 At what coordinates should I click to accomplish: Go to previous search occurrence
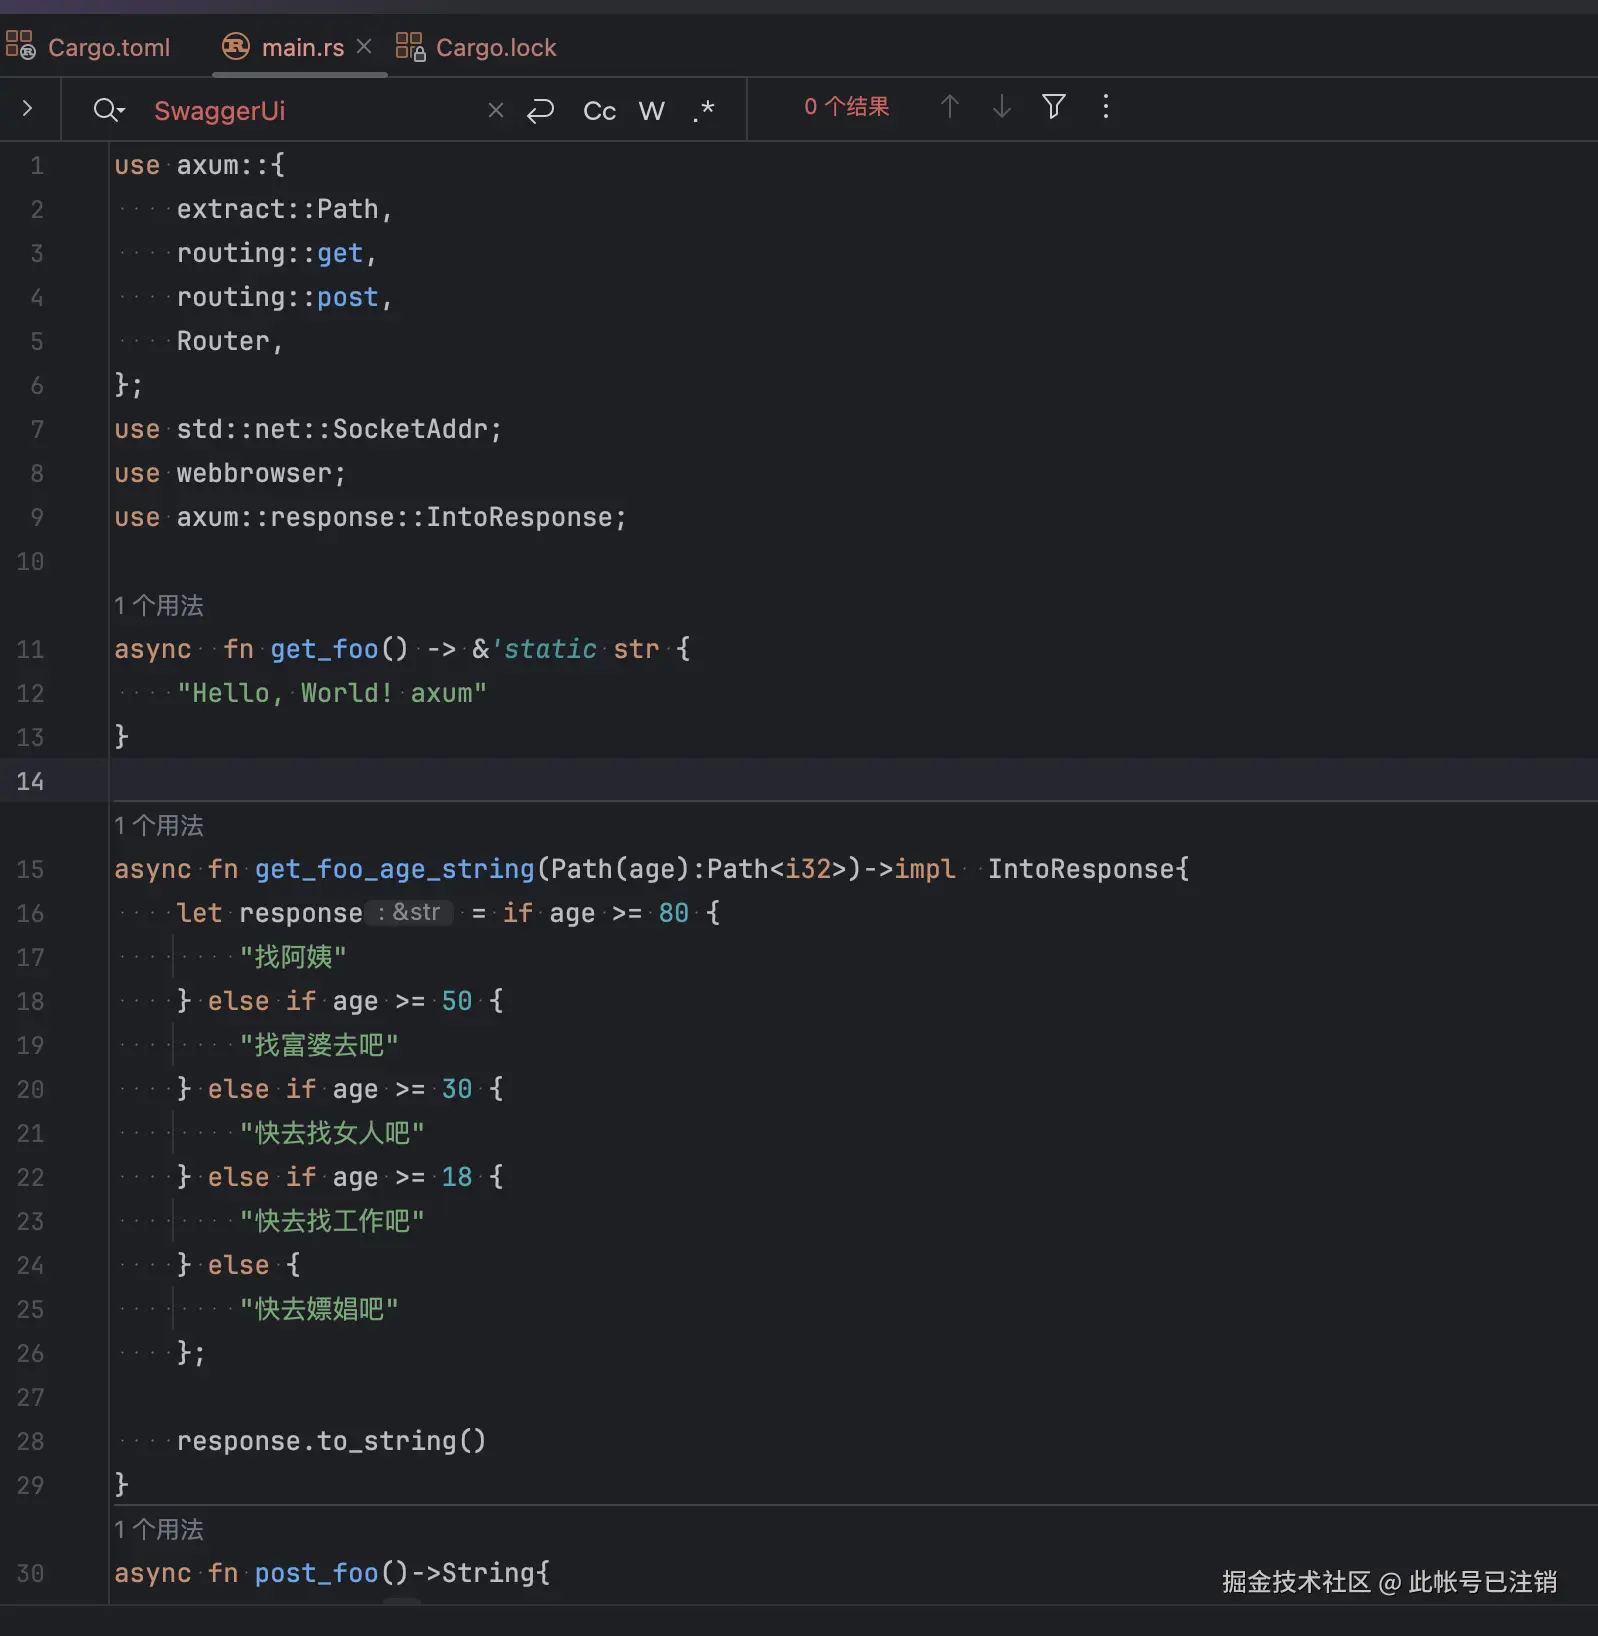950,107
